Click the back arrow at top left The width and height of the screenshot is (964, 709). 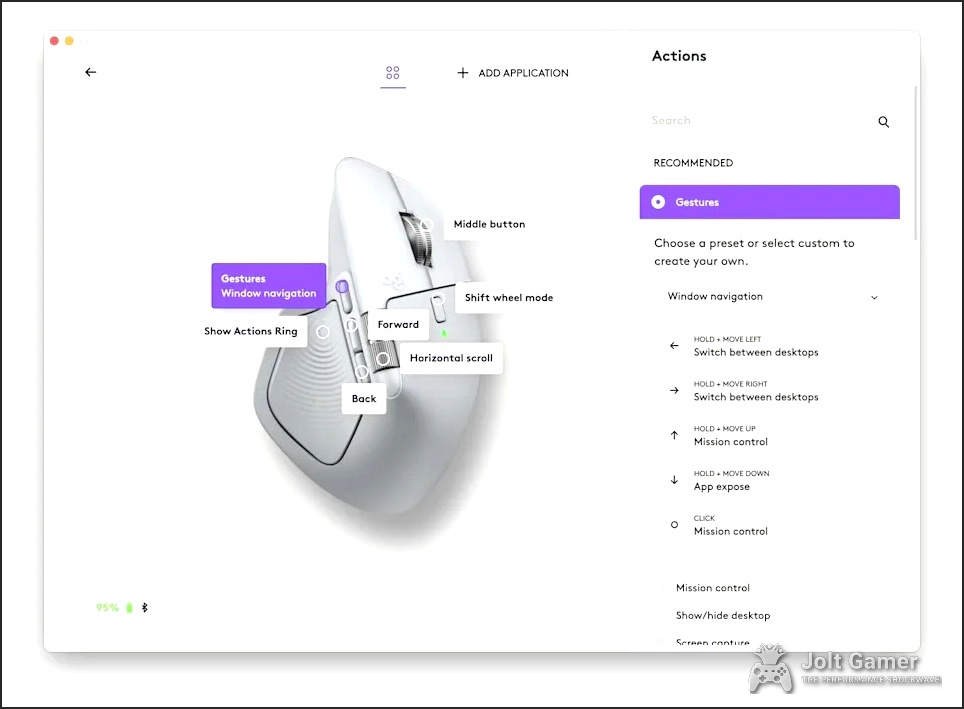[x=90, y=72]
